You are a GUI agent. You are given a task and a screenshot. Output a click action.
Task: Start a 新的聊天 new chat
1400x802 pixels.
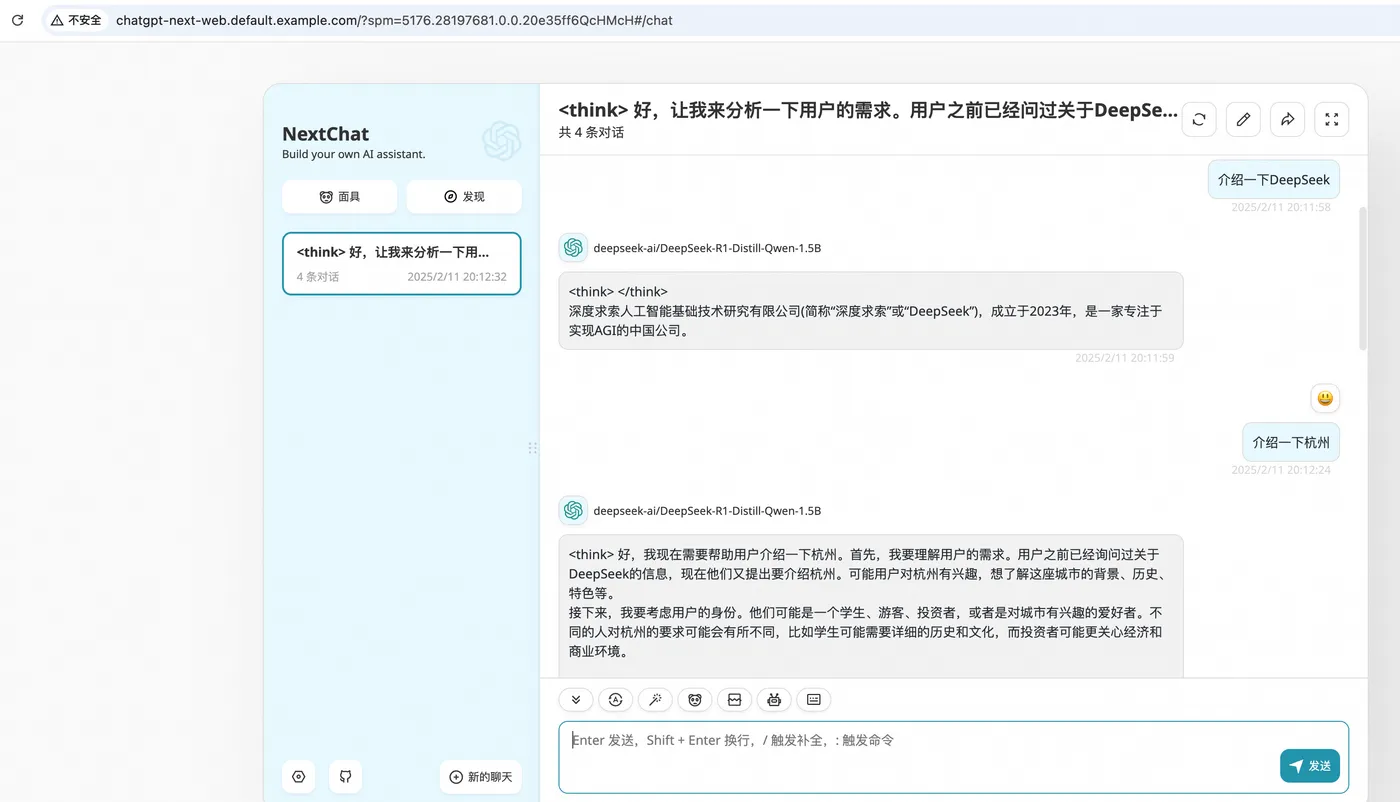point(480,777)
